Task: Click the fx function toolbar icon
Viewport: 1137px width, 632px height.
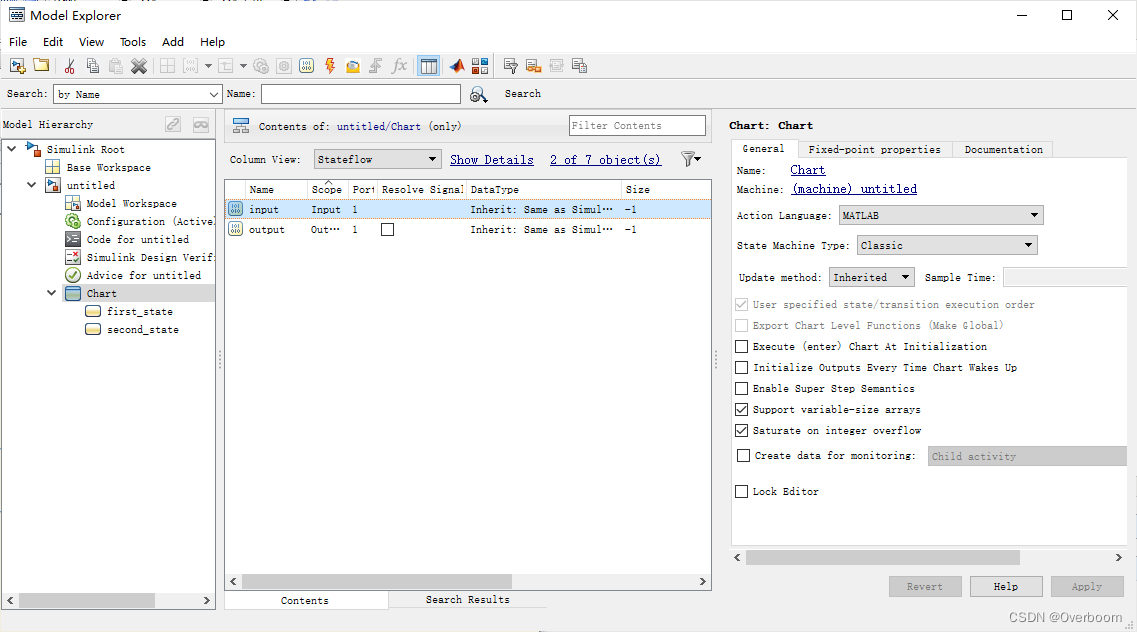Action: tap(400, 66)
